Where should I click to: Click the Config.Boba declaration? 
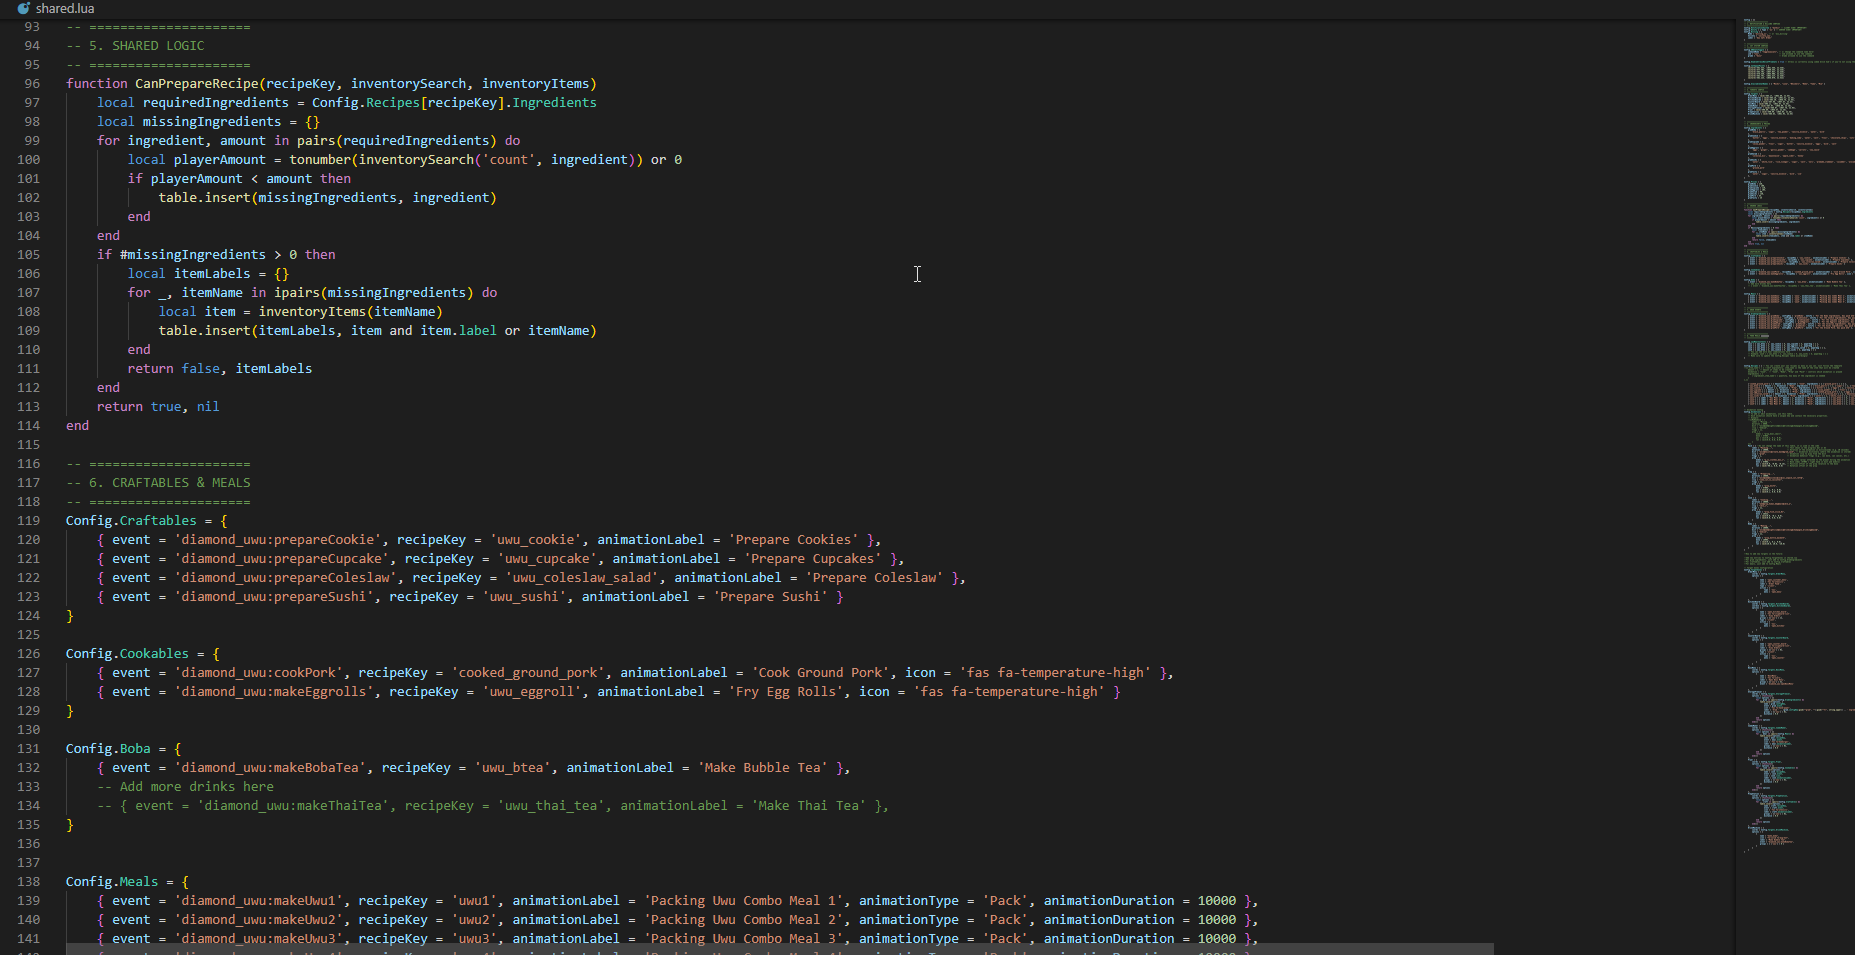click(110, 748)
